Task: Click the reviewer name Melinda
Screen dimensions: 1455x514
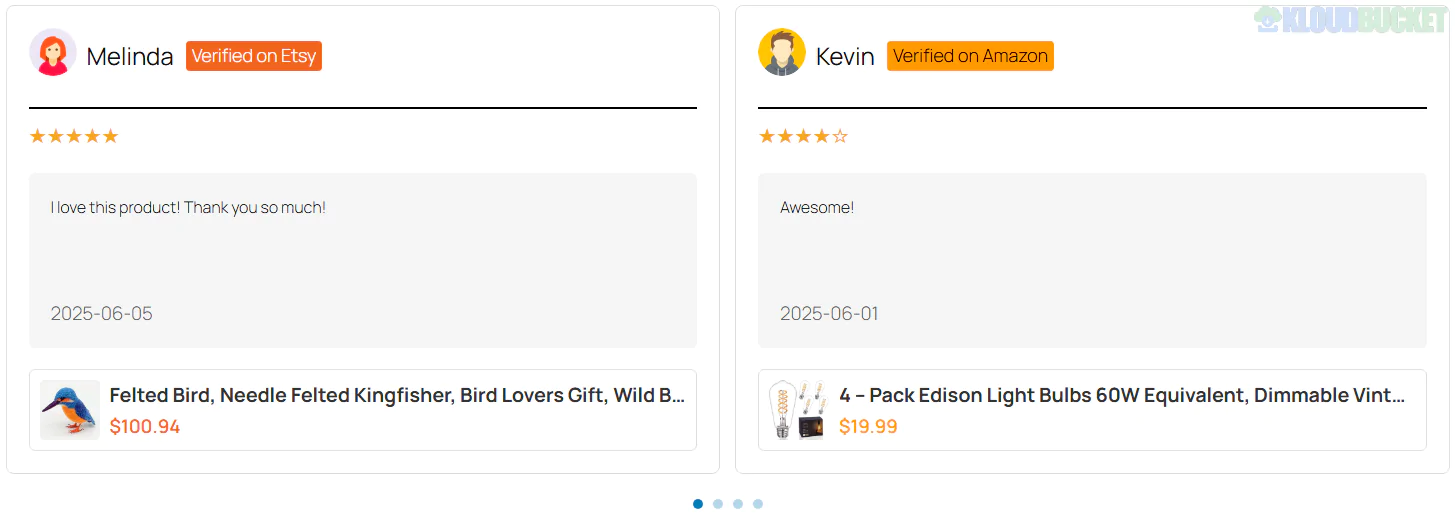Action: pyautogui.click(x=130, y=57)
